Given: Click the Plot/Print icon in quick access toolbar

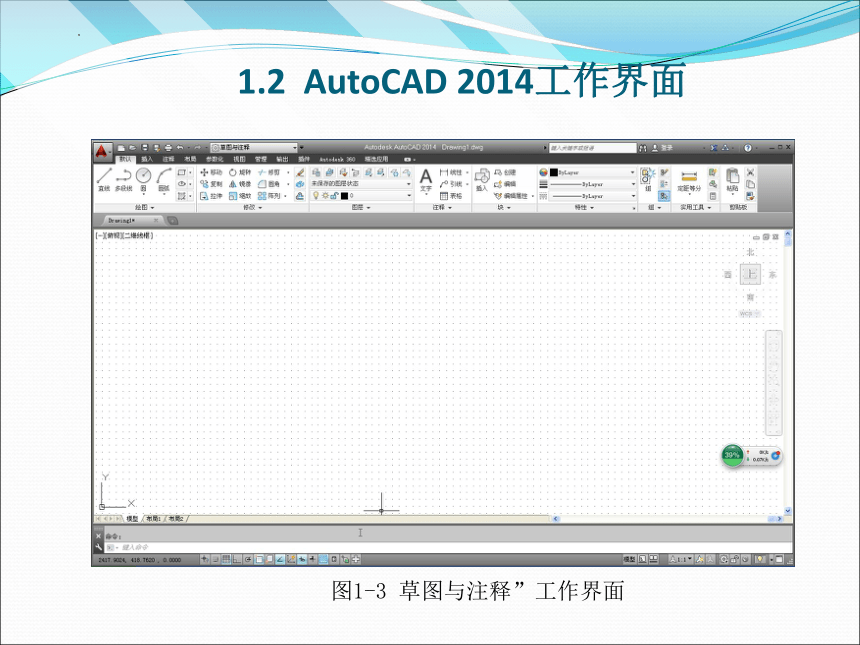Looking at the screenshot, I should [x=168, y=148].
